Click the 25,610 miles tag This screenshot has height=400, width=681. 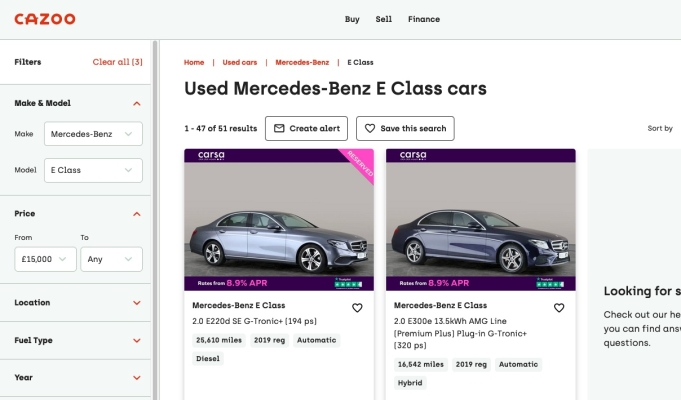pos(219,340)
